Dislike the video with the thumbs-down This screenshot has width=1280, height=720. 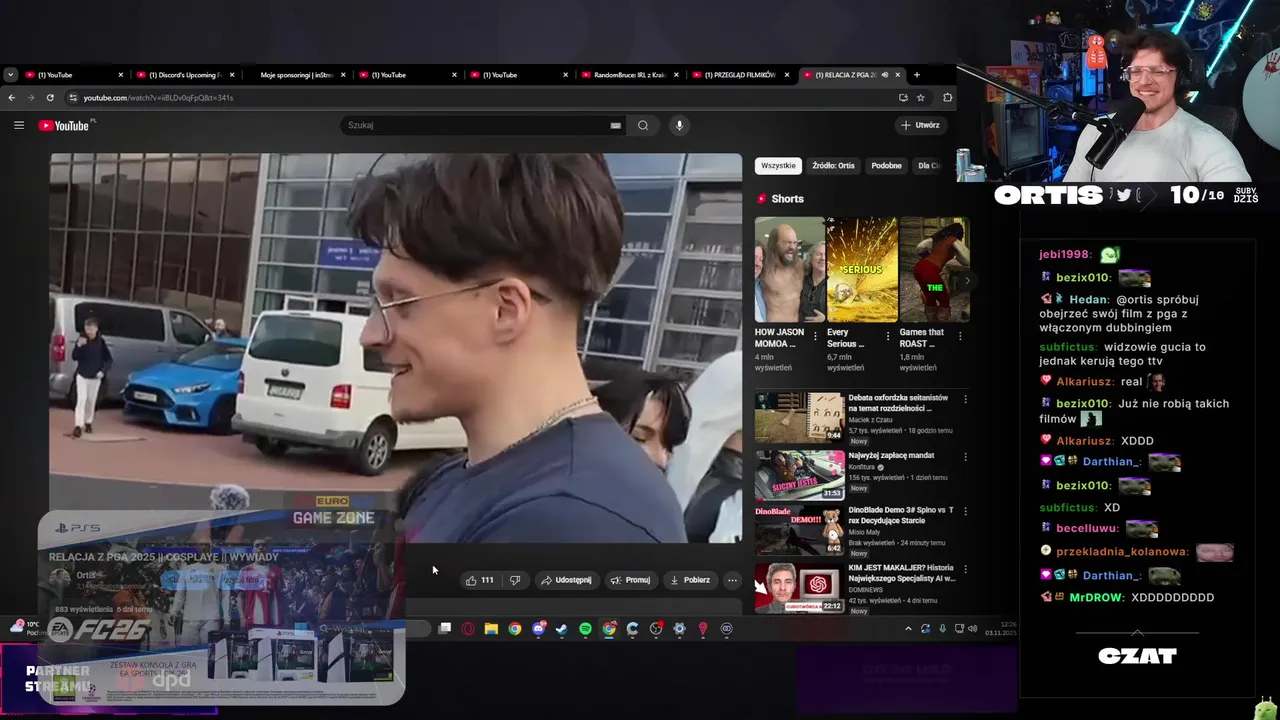click(515, 580)
